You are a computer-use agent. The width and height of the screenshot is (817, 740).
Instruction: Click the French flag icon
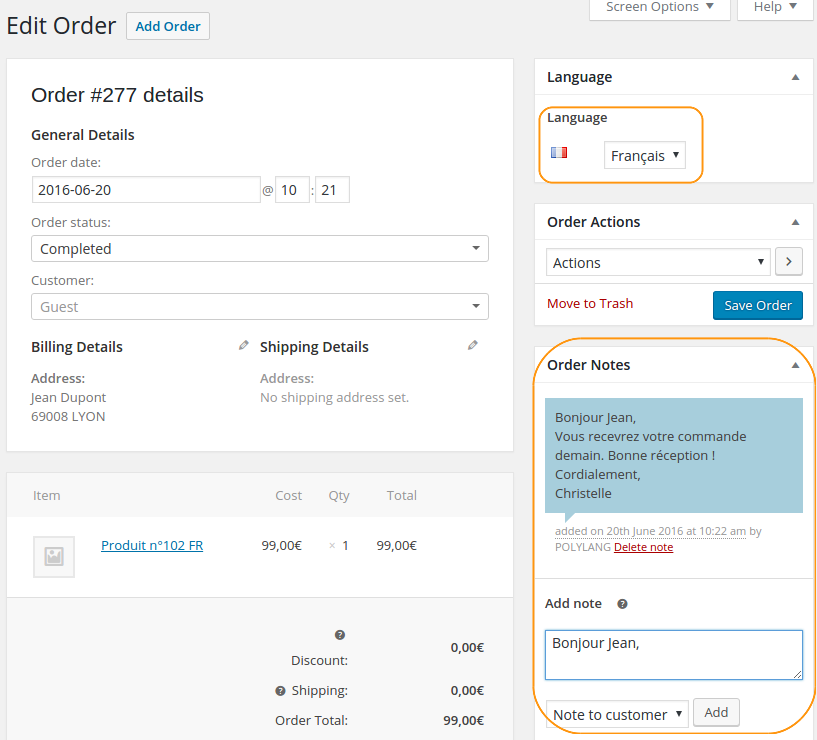click(x=559, y=153)
